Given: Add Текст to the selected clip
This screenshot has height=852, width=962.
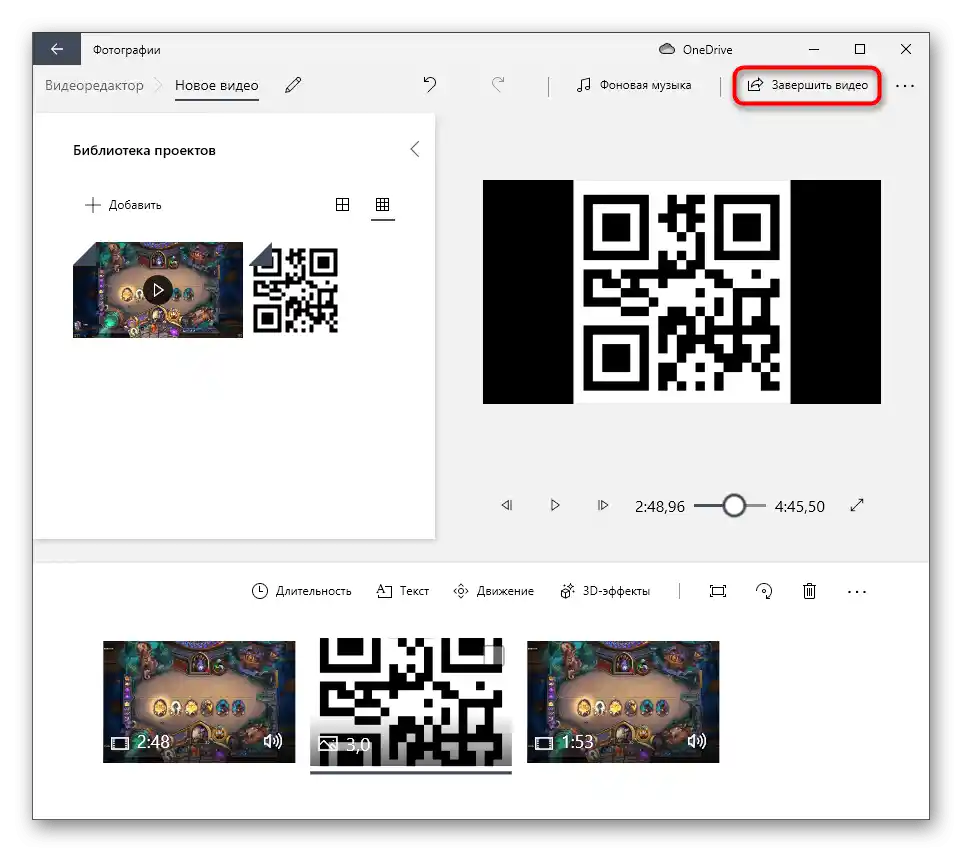Looking at the screenshot, I should [402, 591].
